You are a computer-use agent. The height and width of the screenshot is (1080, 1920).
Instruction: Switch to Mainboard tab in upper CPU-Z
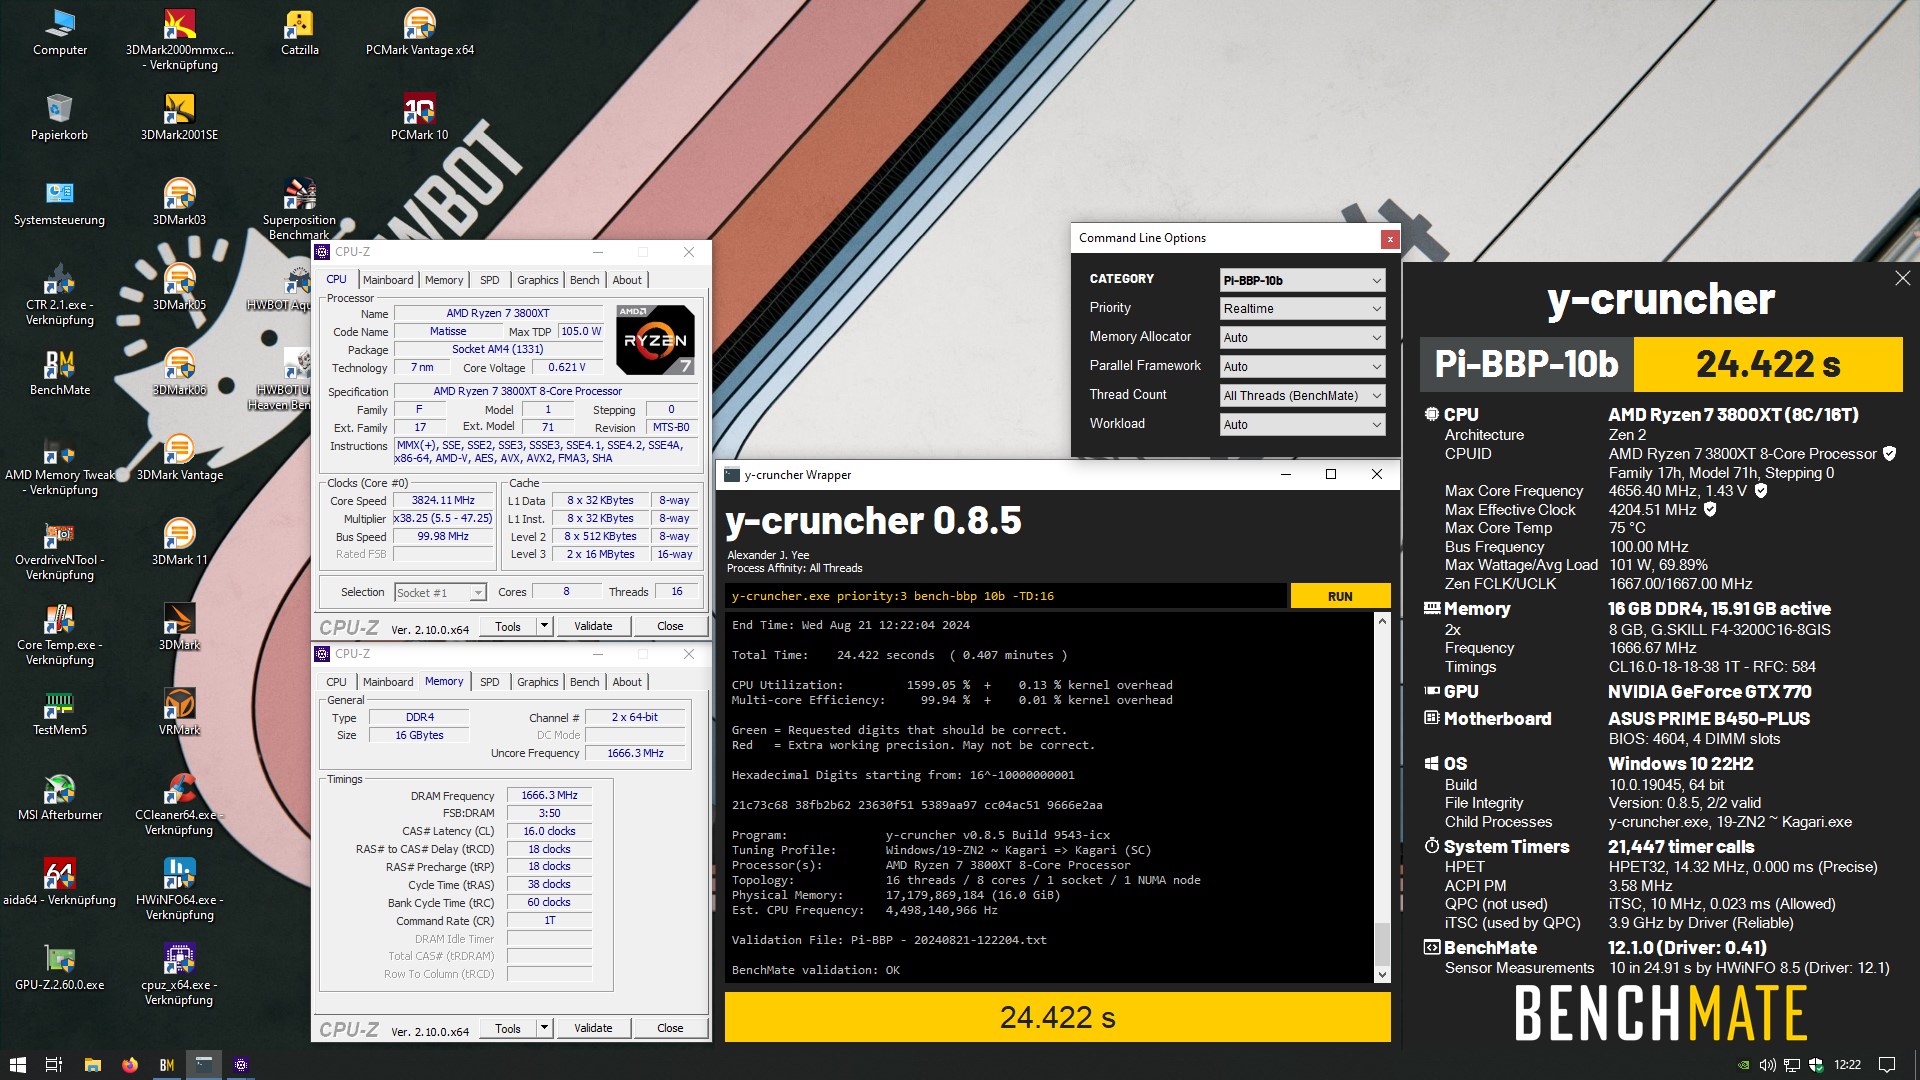[x=387, y=280]
